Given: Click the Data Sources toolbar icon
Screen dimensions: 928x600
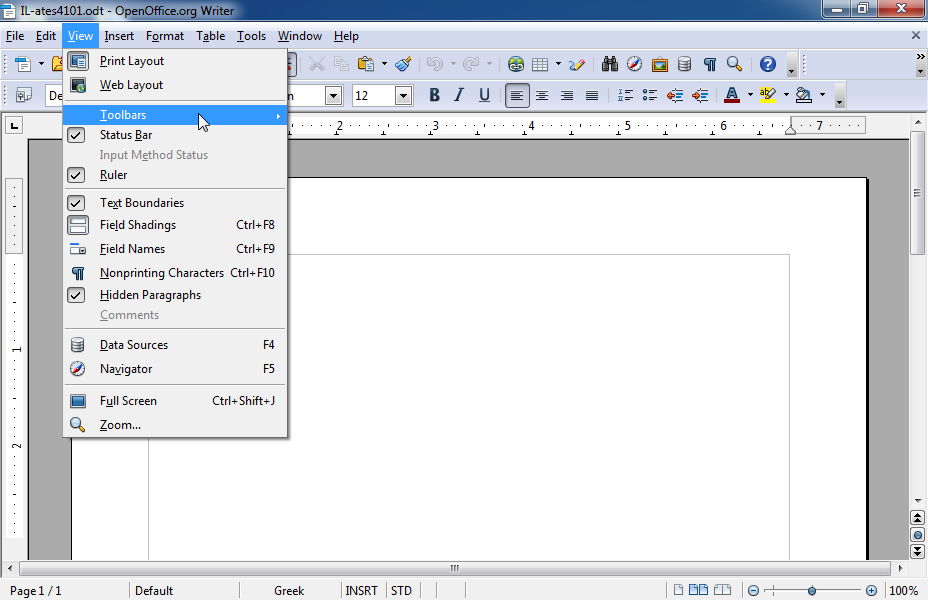Looking at the screenshot, I should [x=684, y=64].
